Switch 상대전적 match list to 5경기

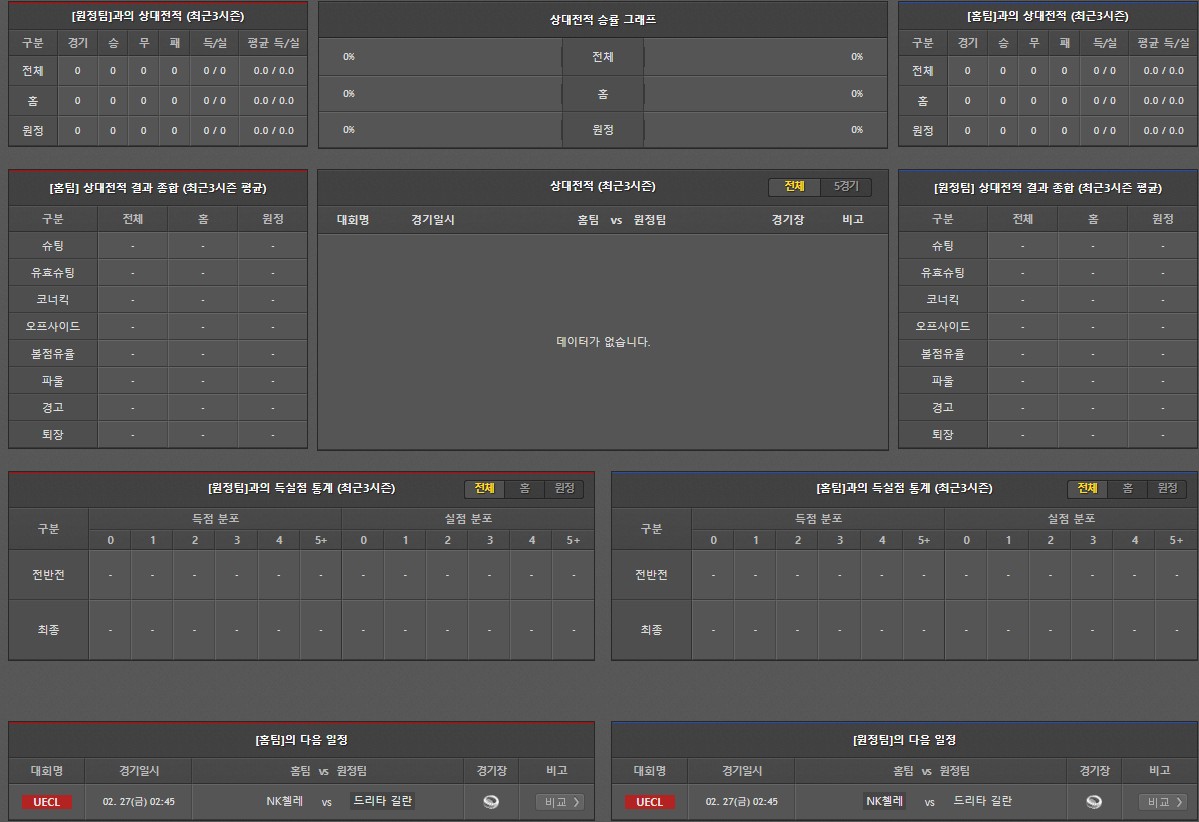pyautogui.click(x=846, y=187)
